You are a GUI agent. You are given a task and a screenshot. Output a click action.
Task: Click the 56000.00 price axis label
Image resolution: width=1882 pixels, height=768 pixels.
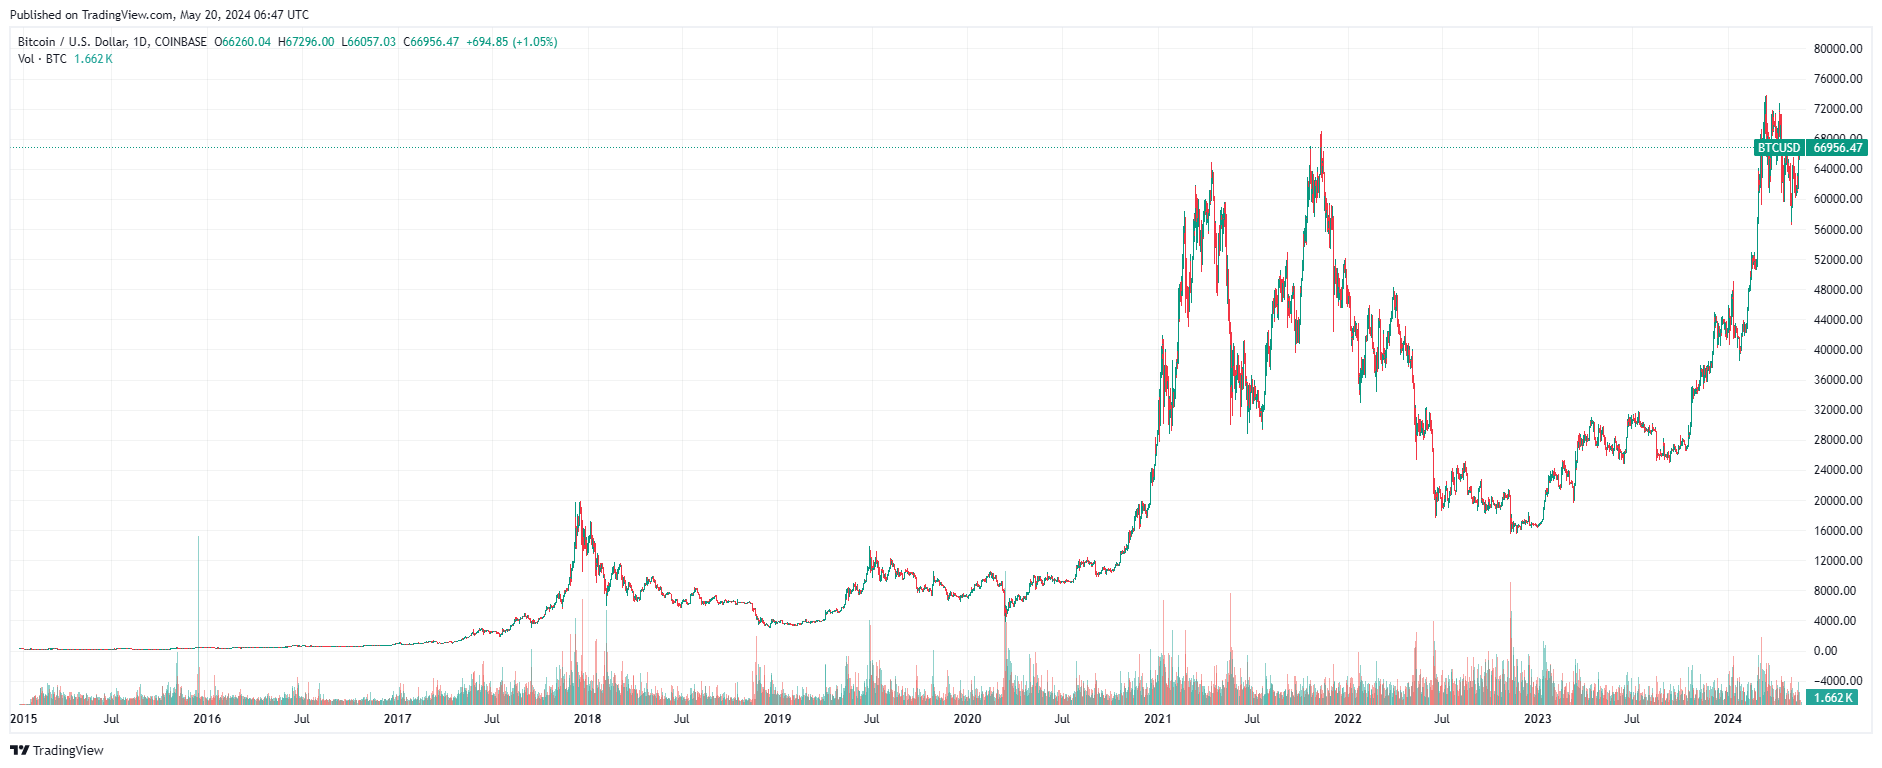coord(1838,230)
